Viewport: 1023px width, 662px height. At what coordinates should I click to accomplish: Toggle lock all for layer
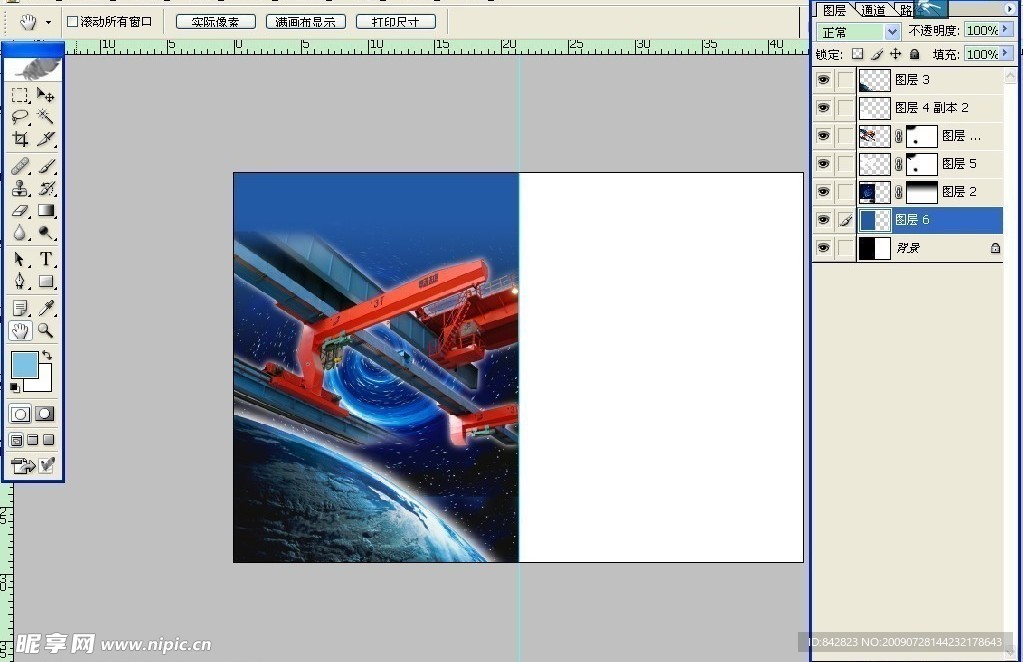914,54
